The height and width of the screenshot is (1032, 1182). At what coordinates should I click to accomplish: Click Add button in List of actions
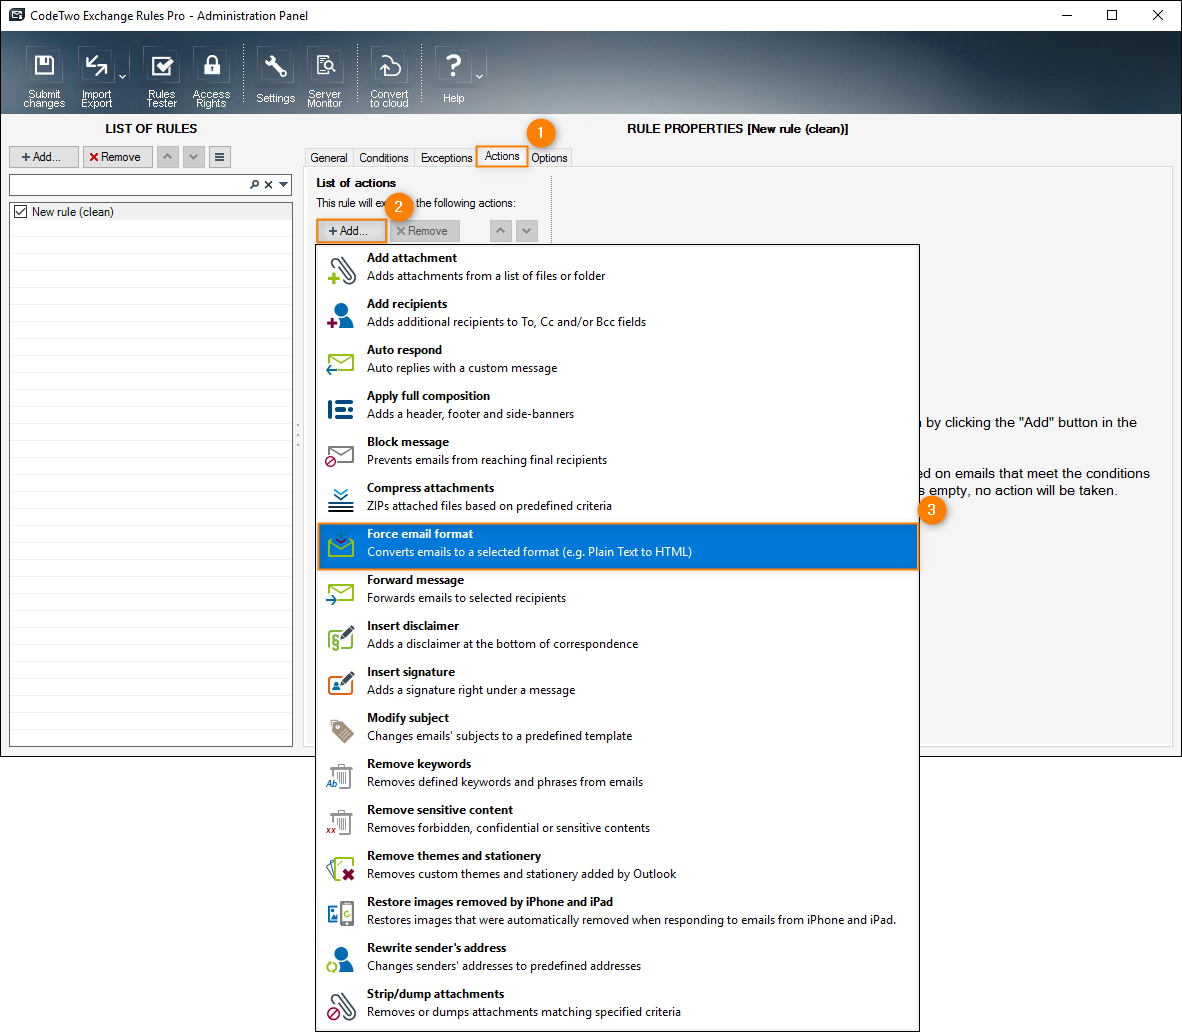[x=351, y=231]
